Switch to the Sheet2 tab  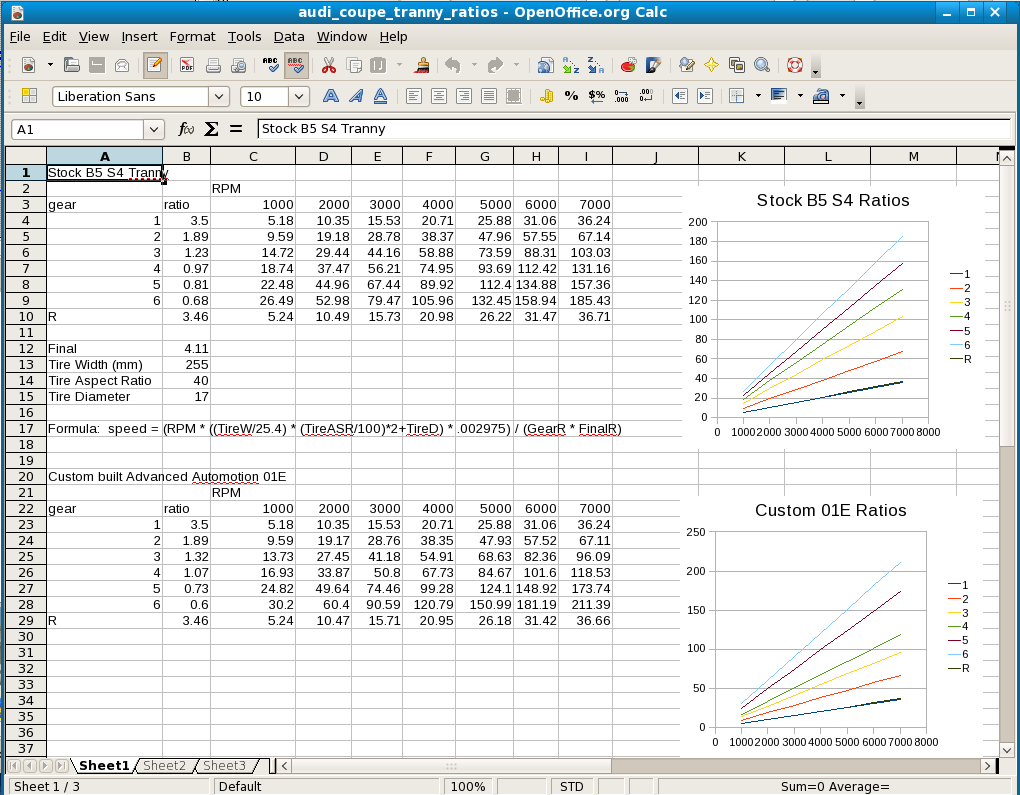(x=164, y=766)
